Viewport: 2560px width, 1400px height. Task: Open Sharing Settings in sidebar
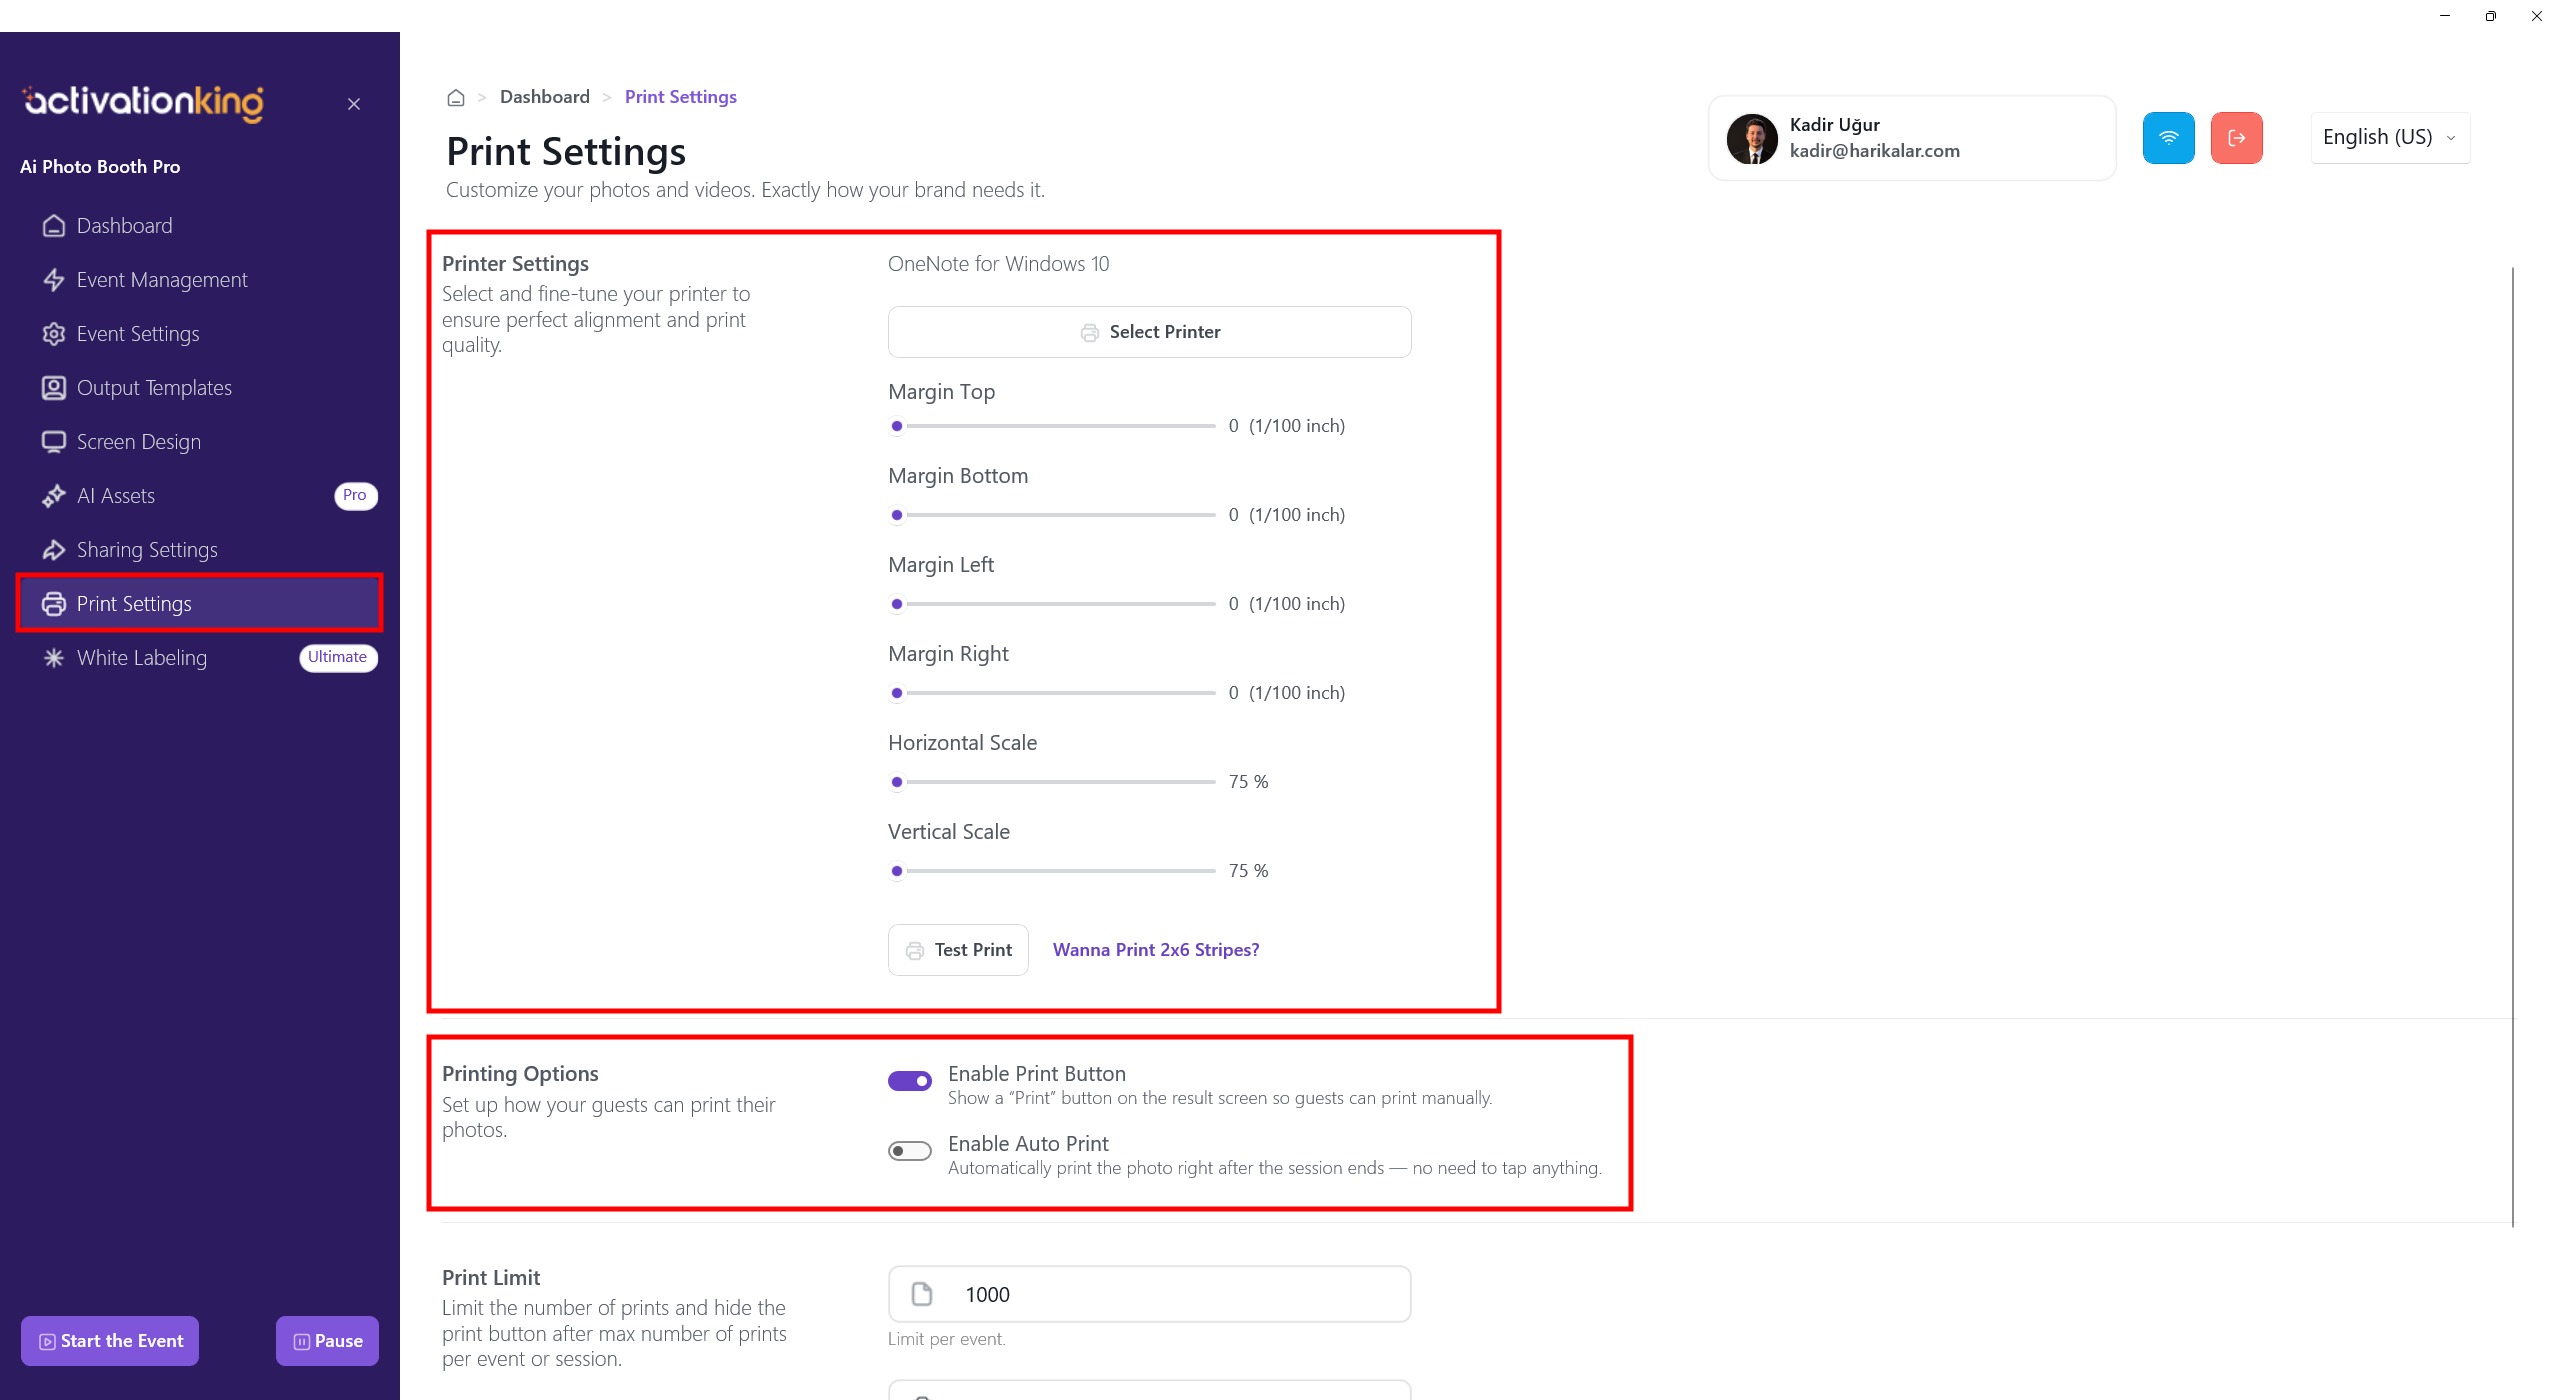click(x=146, y=550)
